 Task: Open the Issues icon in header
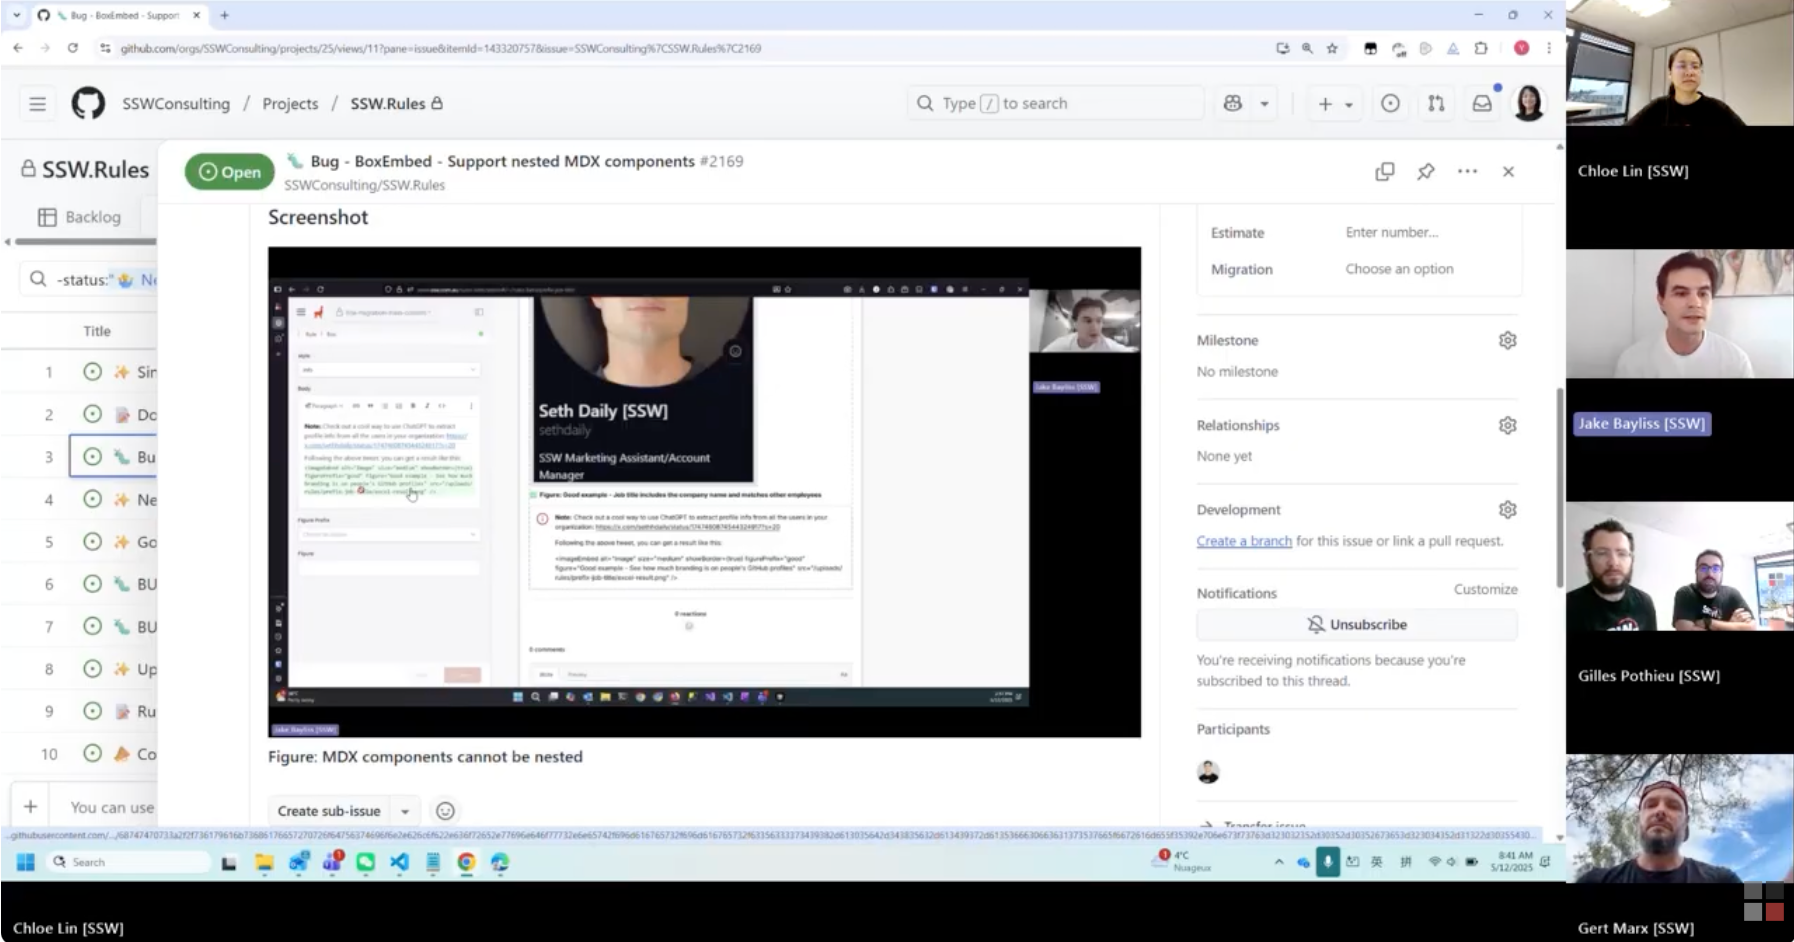click(1390, 104)
